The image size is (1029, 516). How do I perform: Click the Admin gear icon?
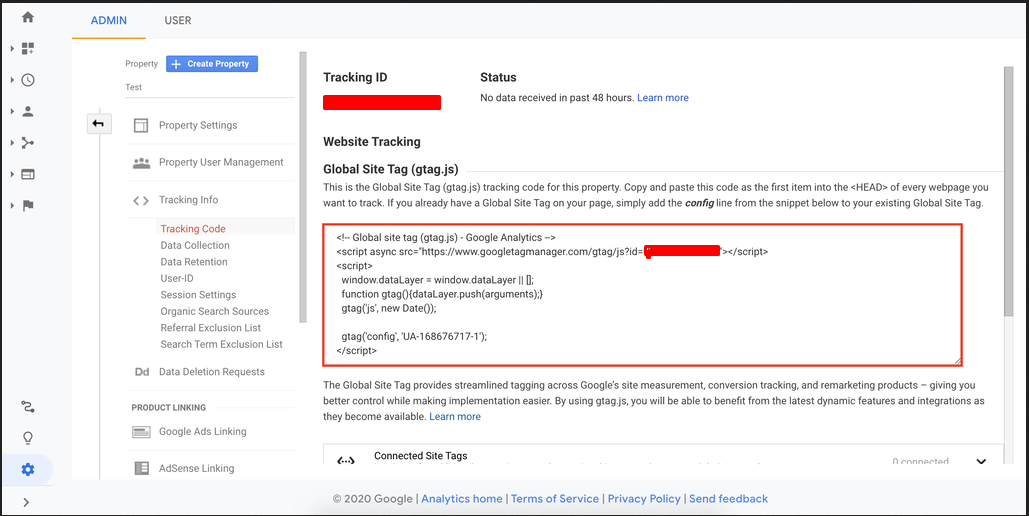click(28, 470)
